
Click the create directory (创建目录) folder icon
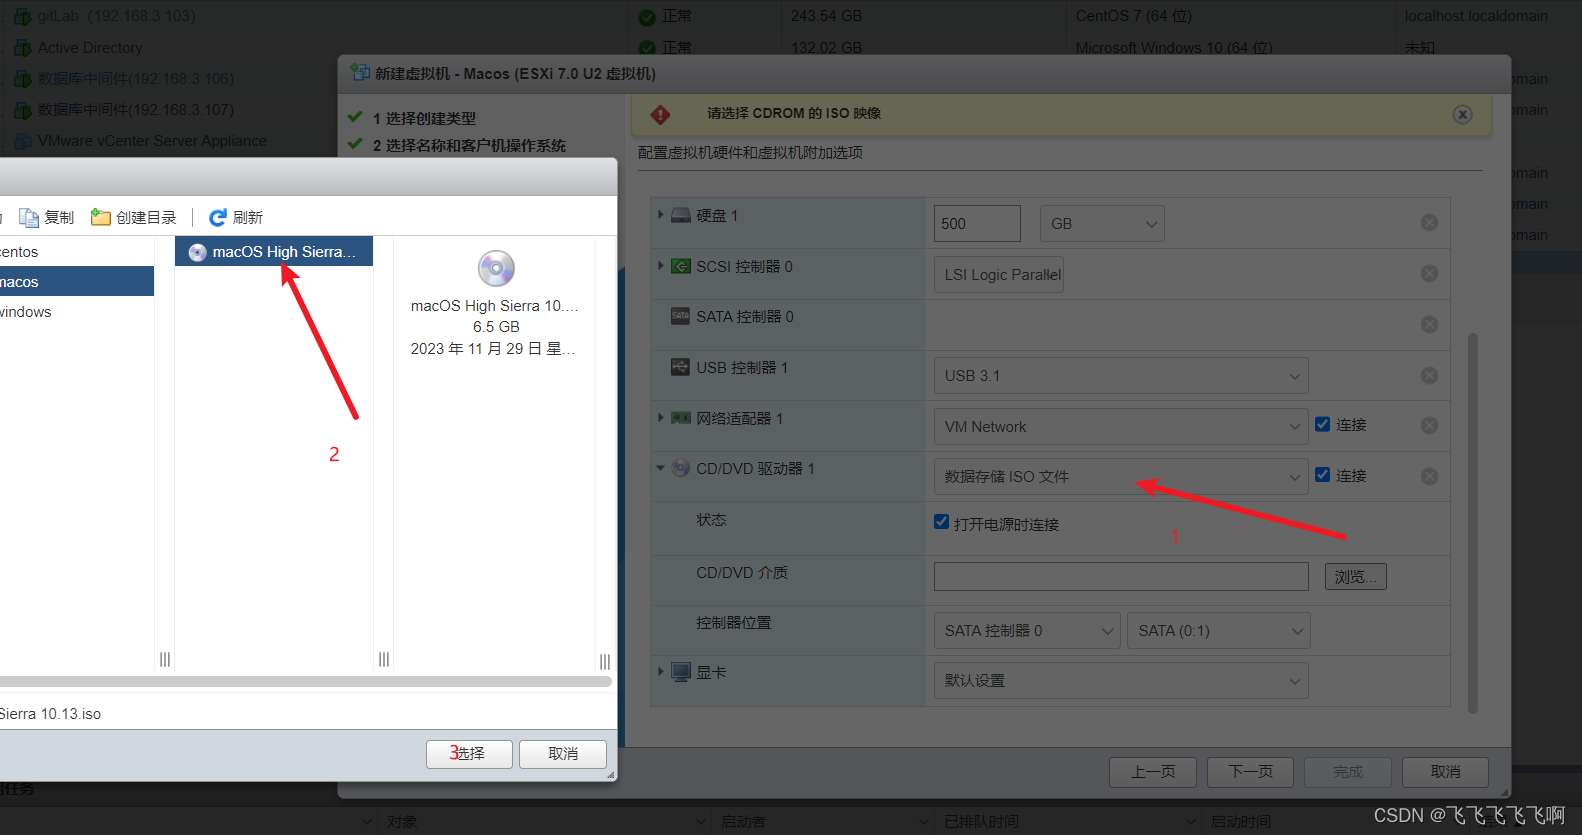point(100,217)
